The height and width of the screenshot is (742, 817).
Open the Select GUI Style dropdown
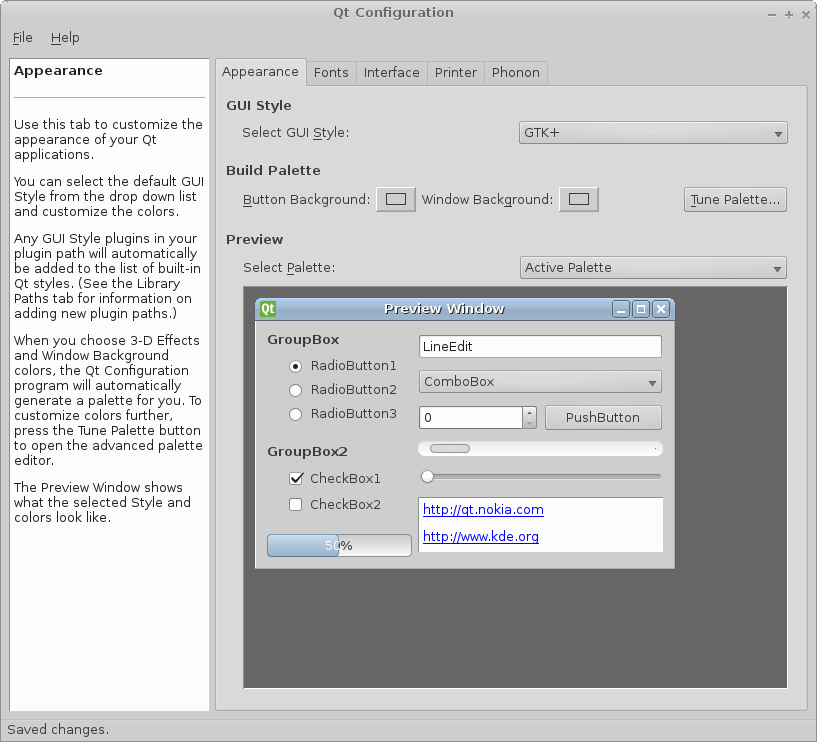point(652,131)
